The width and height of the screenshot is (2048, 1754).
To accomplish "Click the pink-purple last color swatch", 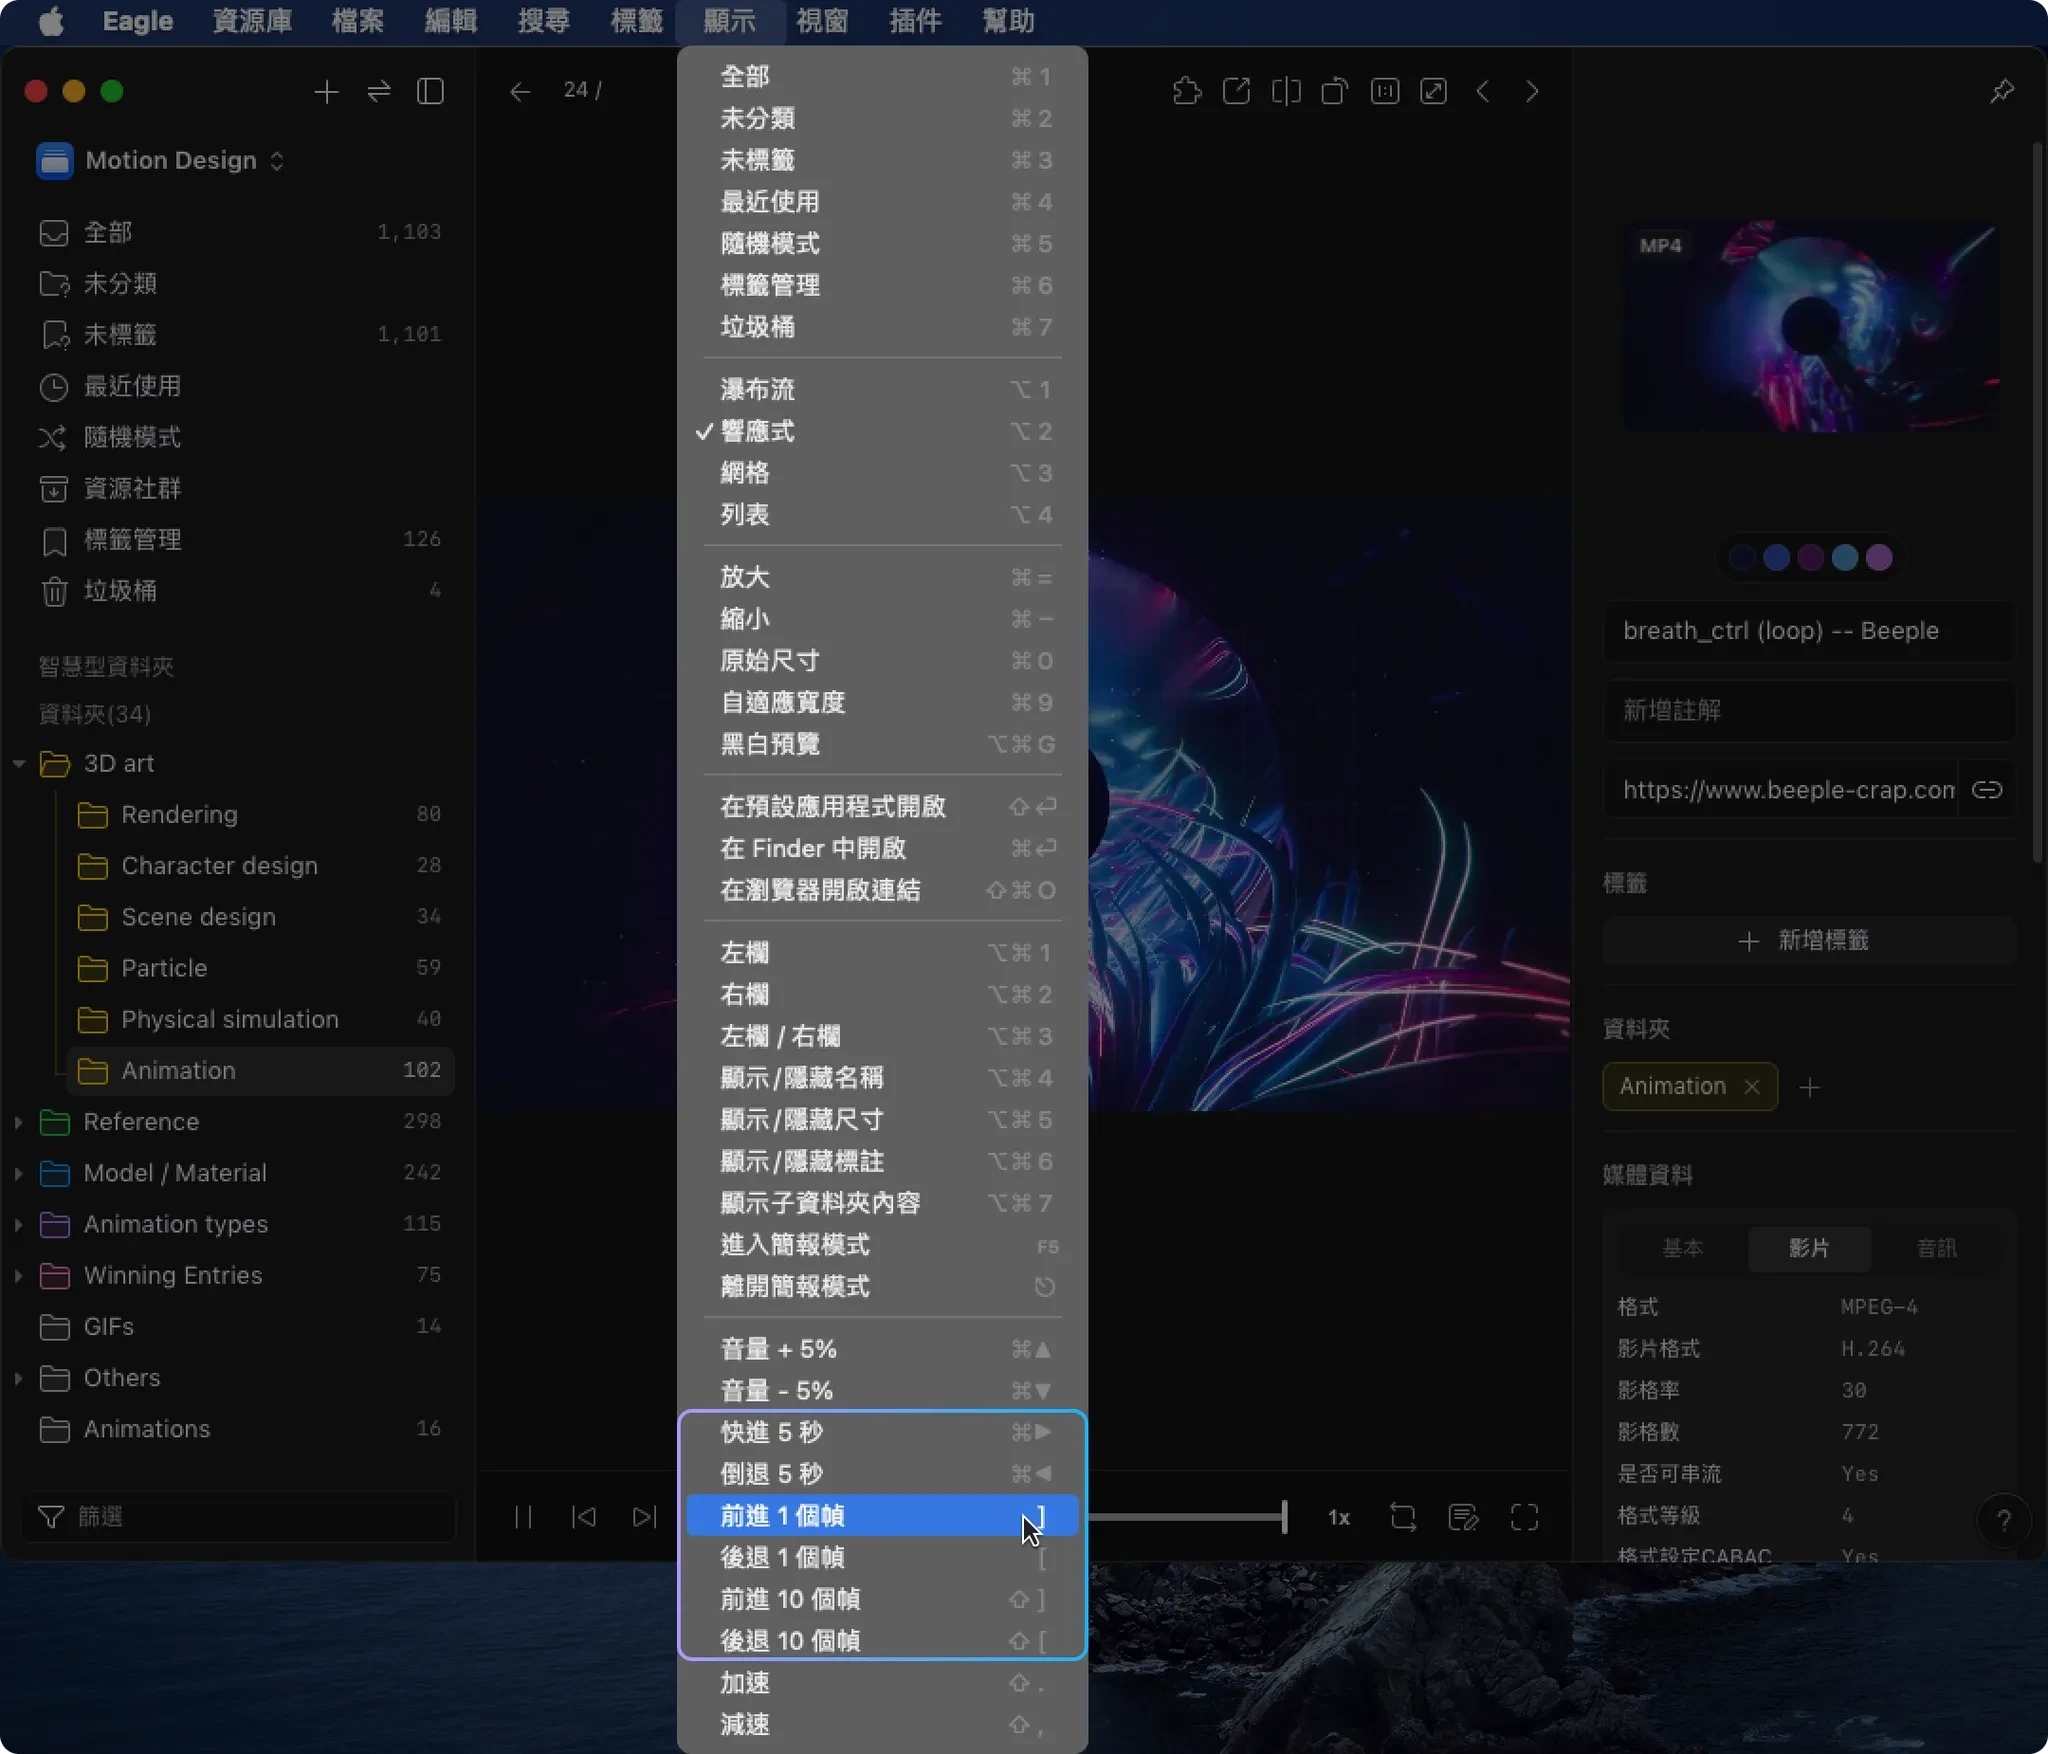I will (1879, 558).
